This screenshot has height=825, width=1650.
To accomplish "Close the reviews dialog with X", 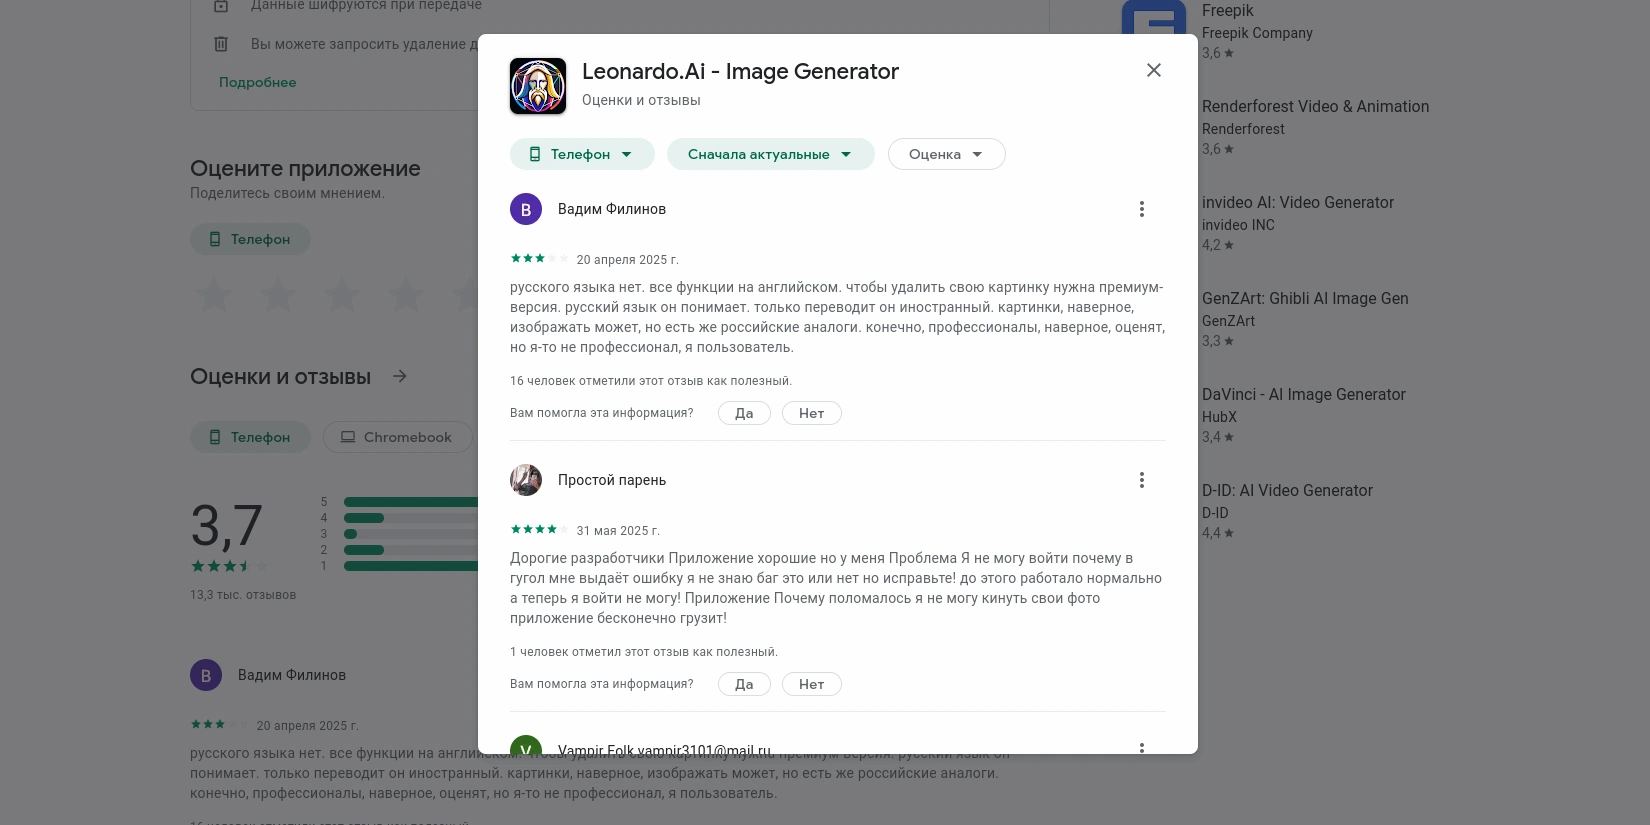I will tap(1154, 70).
